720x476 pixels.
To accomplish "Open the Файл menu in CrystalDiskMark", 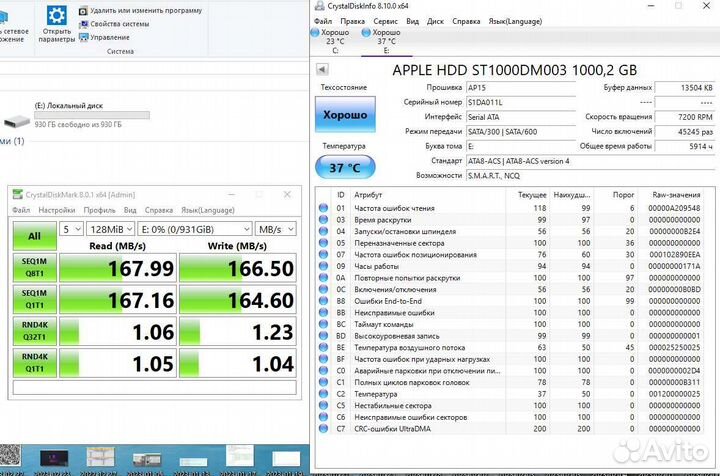I will click(x=21, y=210).
